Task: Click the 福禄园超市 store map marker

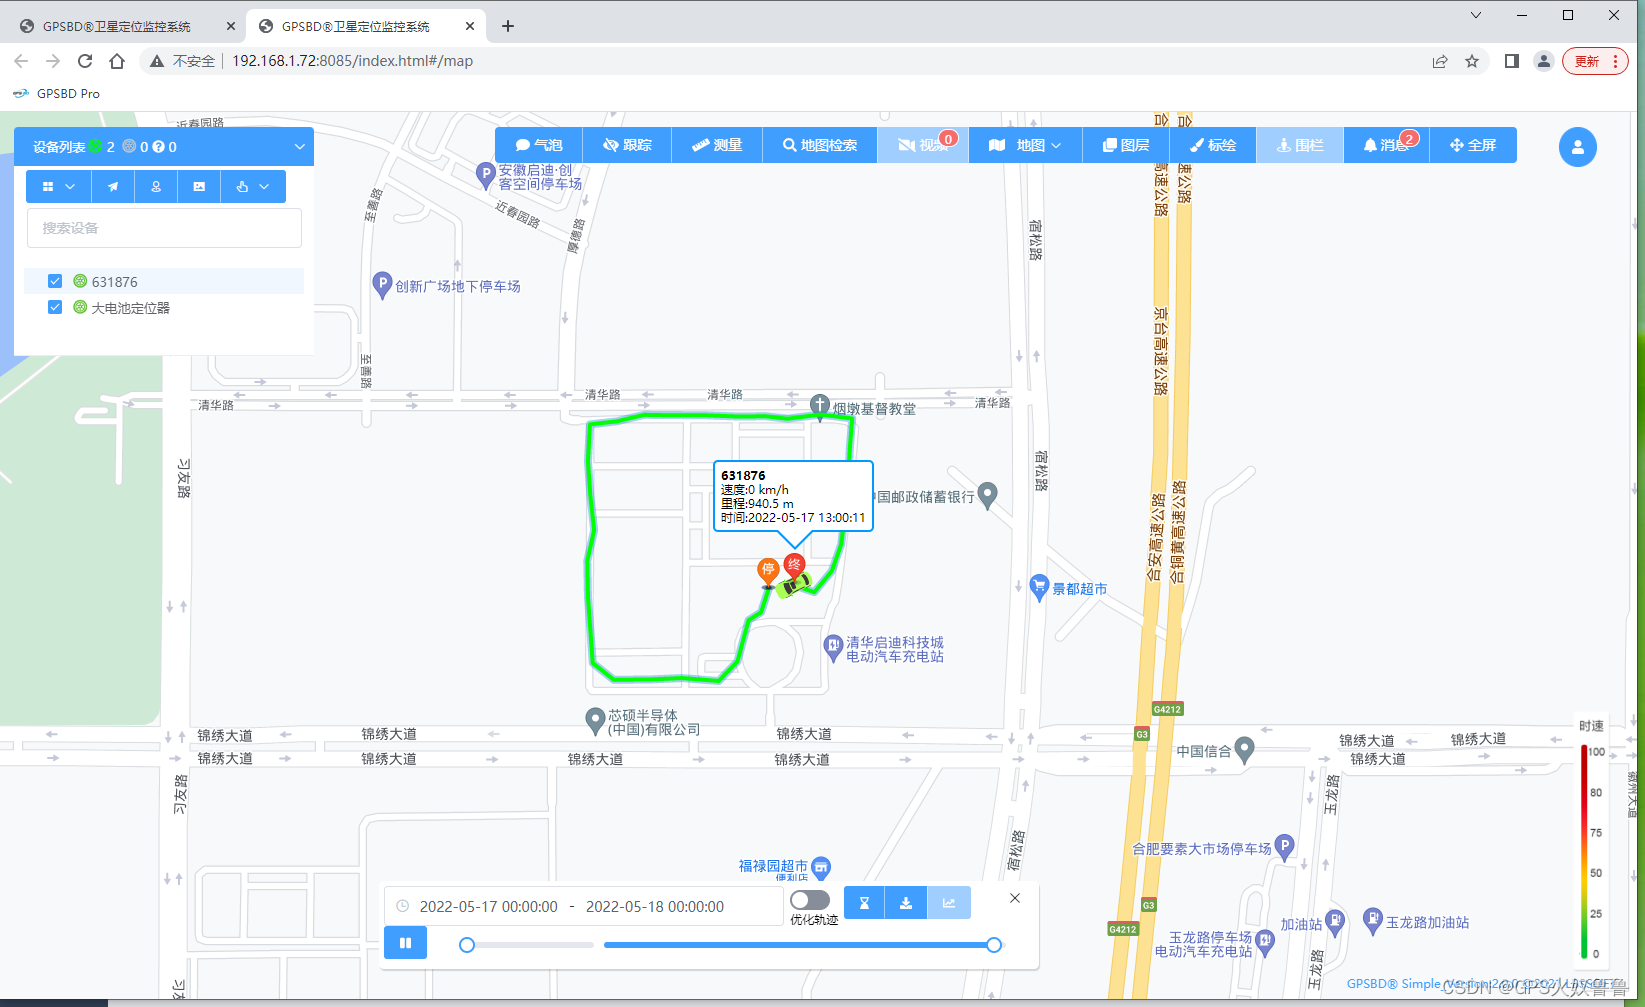Action: click(x=821, y=867)
